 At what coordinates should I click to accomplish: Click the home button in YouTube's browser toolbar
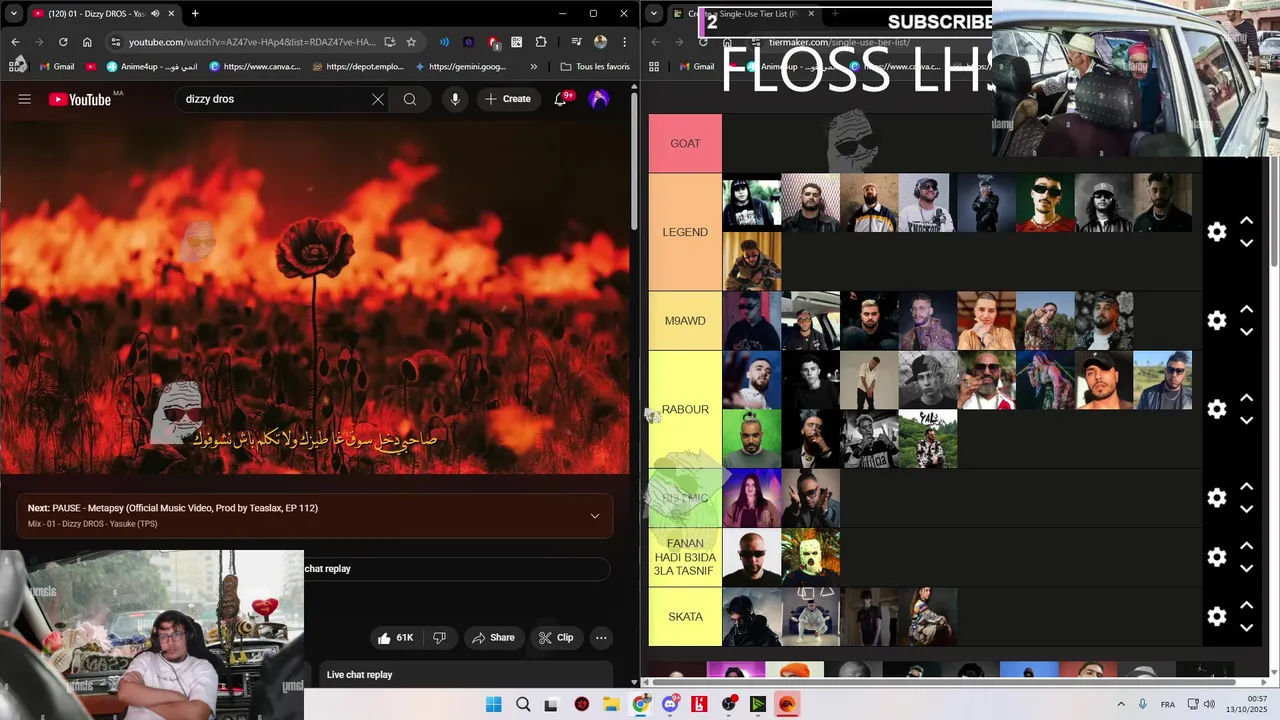pos(87,42)
